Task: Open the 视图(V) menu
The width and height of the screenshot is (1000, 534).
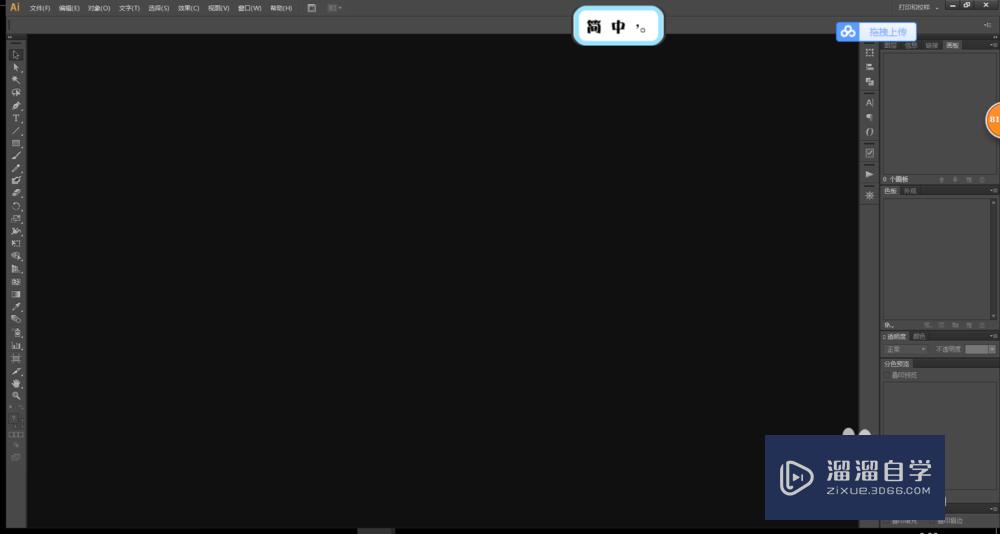Action: pyautogui.click(x=218, y=8)
